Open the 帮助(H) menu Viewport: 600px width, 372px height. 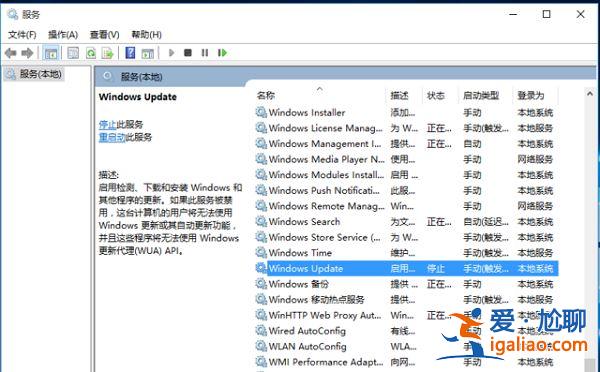point(147,35)
